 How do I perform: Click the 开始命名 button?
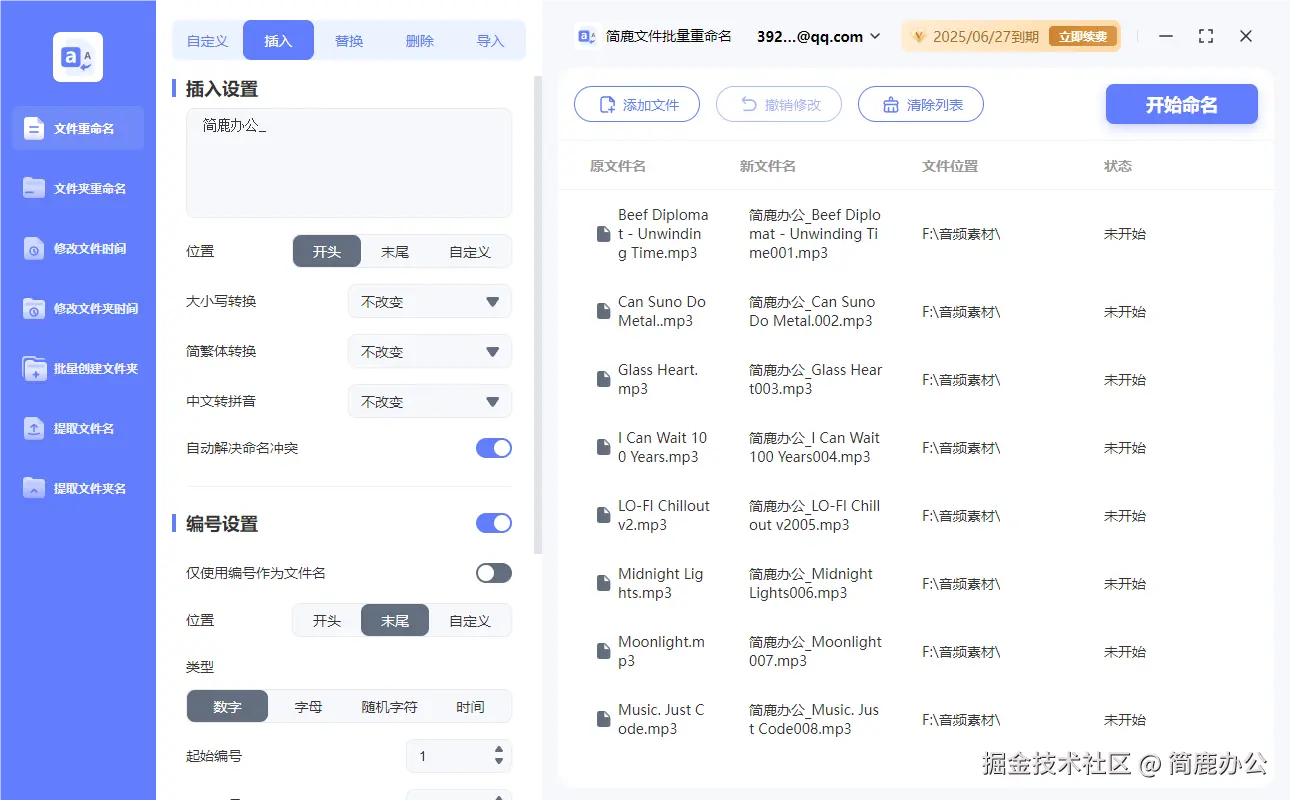tap(1181, 104)
